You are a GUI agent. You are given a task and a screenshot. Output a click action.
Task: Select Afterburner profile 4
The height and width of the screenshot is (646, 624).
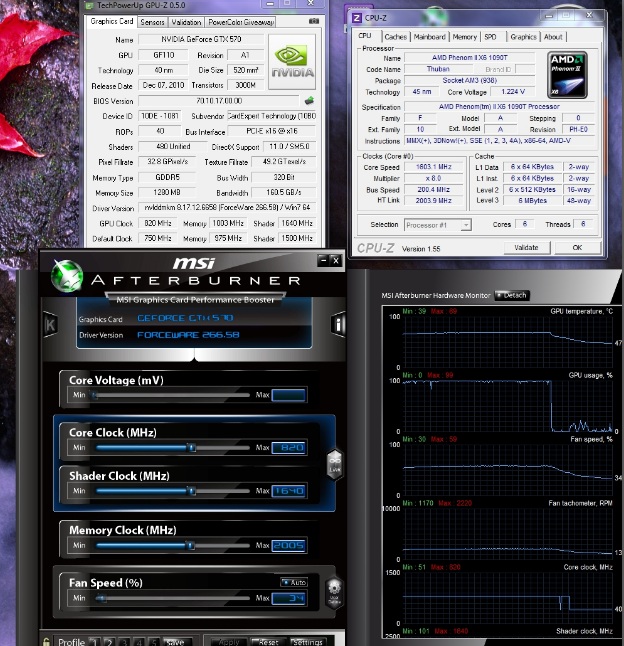click(139, 642)
